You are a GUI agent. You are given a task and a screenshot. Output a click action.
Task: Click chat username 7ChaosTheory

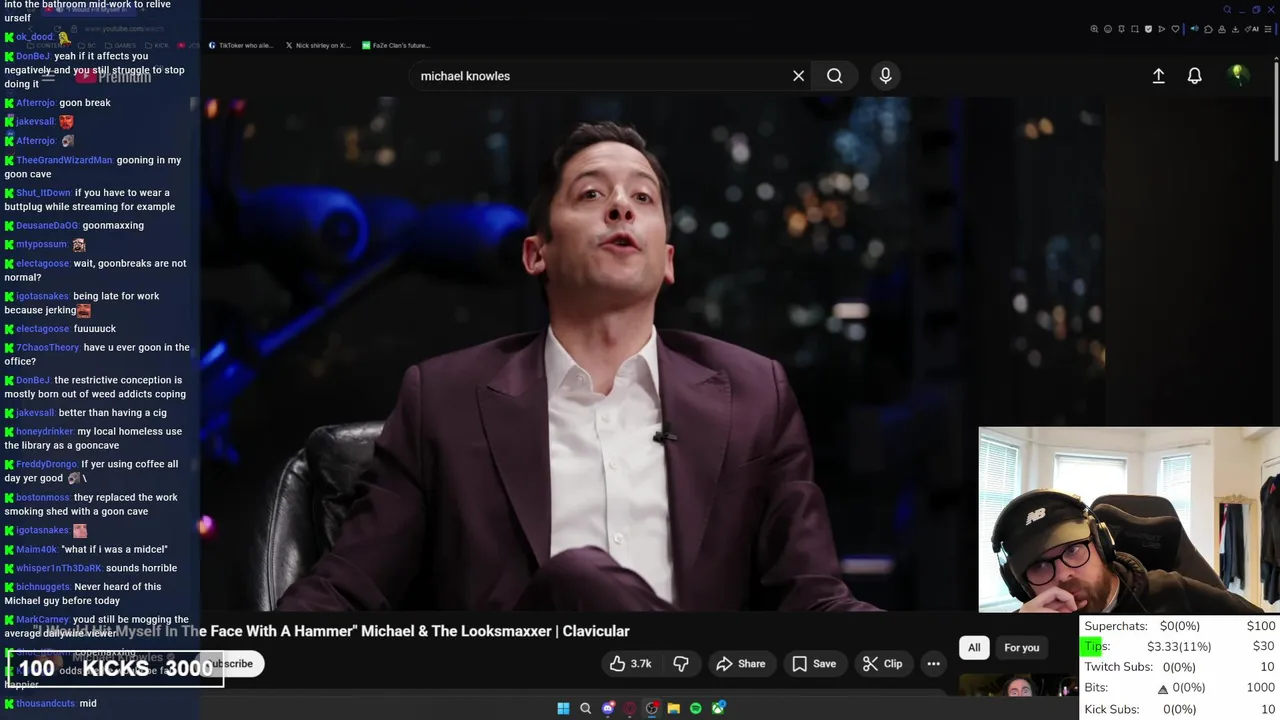(x=47, y=347)
